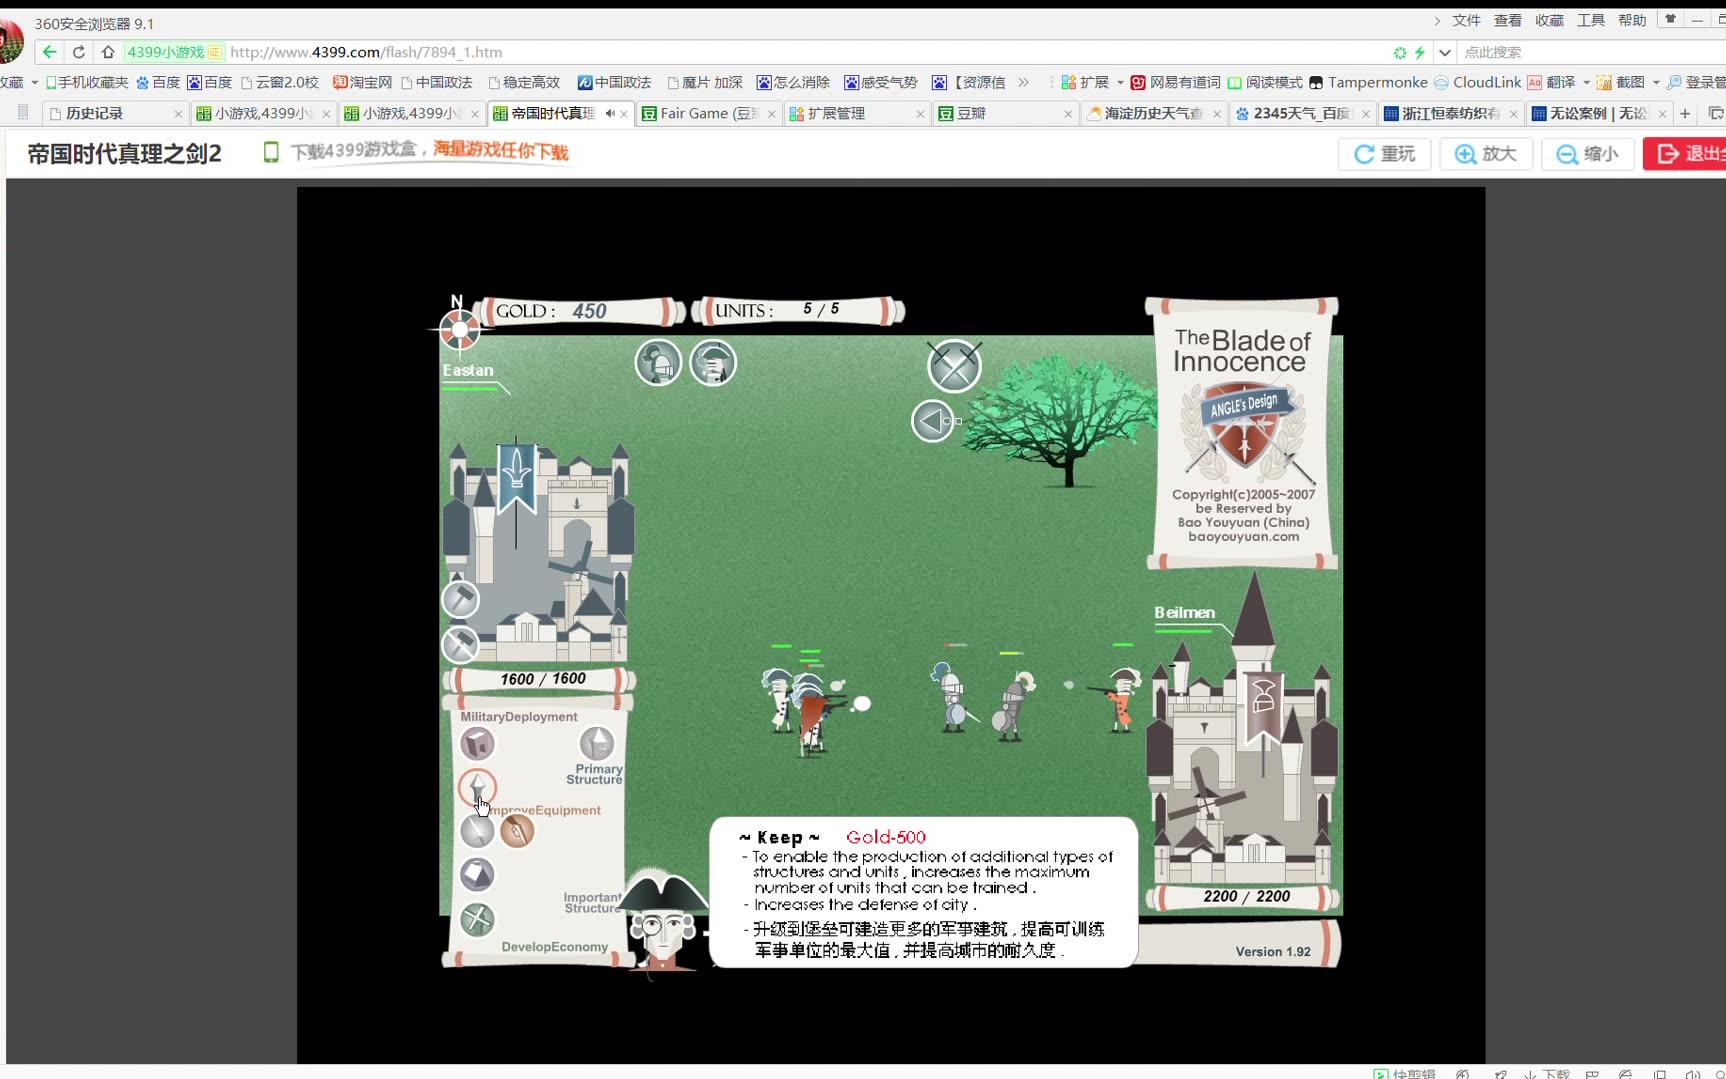This screenshot has width=1726, height=1079.
Task: Click the skin shirt icon in title bar
Action: [1670, 19]
